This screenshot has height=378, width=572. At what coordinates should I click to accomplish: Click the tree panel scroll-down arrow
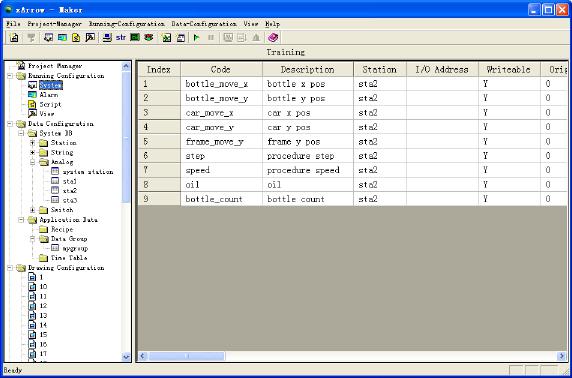(126, 356)
